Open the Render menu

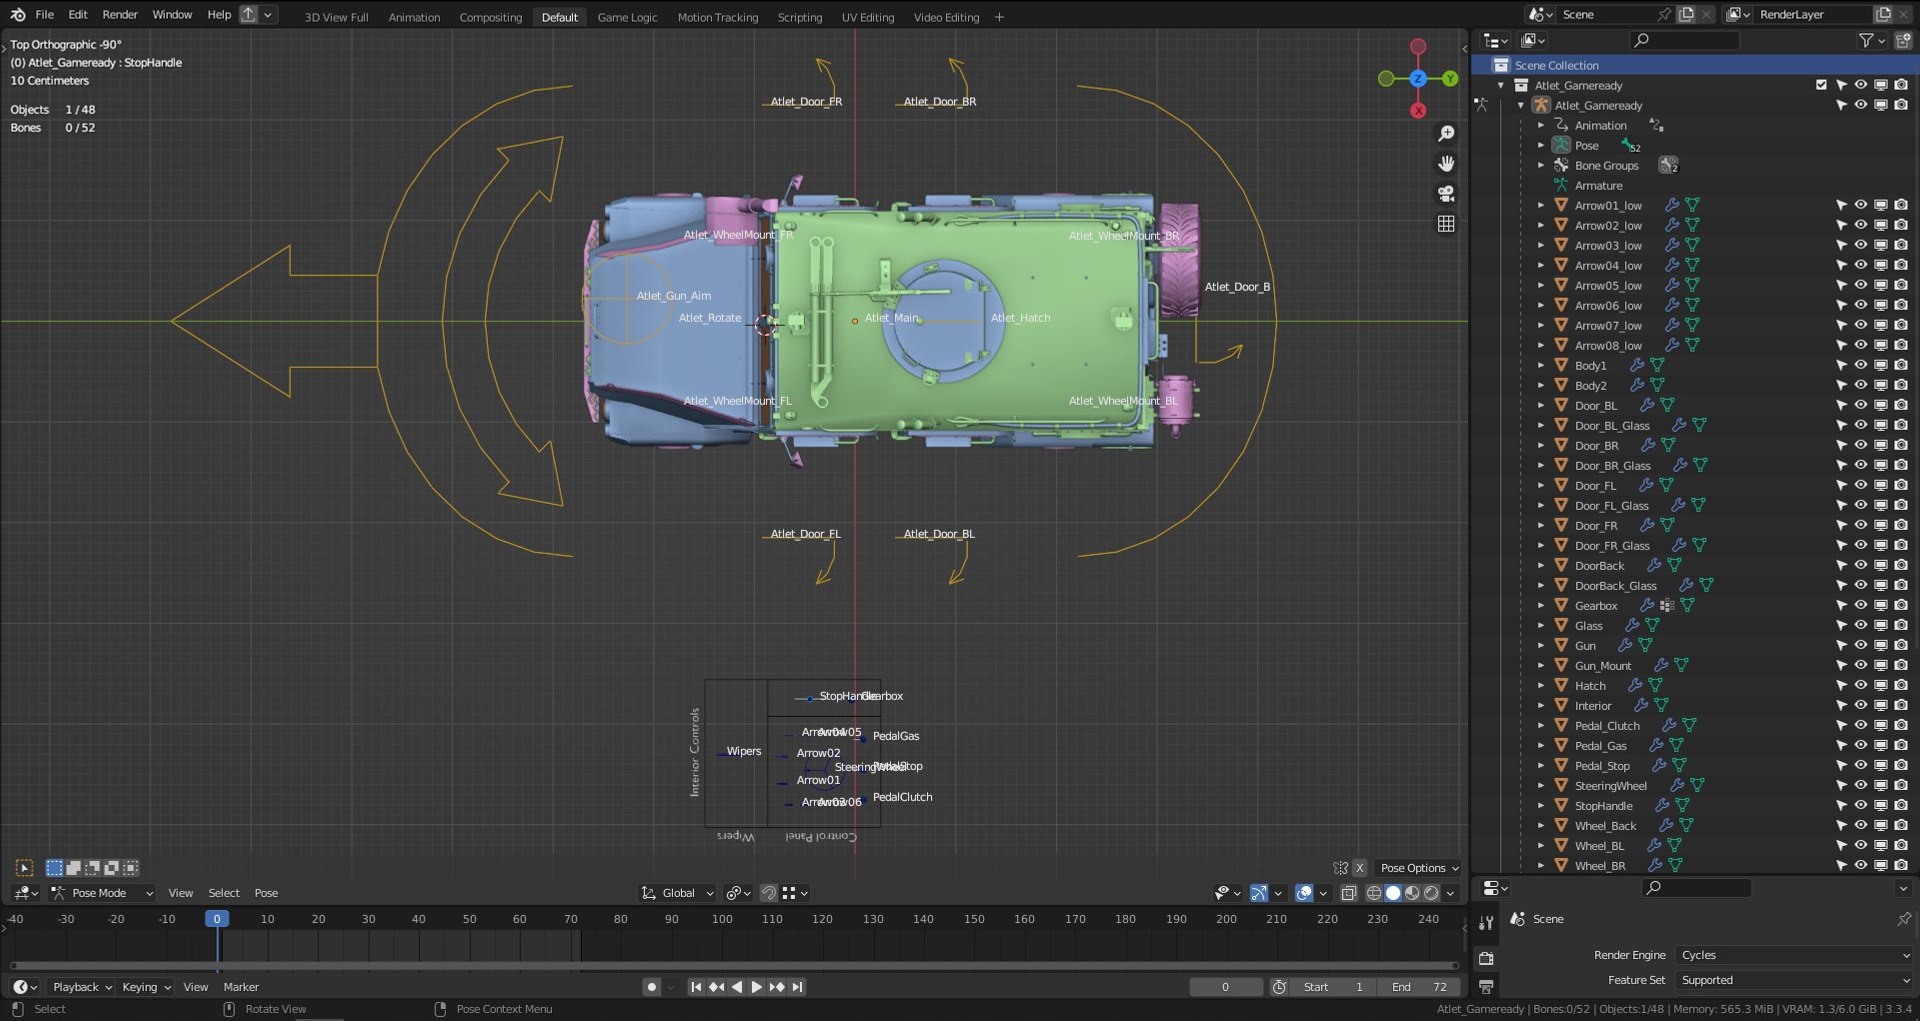(x=120, y=15)
